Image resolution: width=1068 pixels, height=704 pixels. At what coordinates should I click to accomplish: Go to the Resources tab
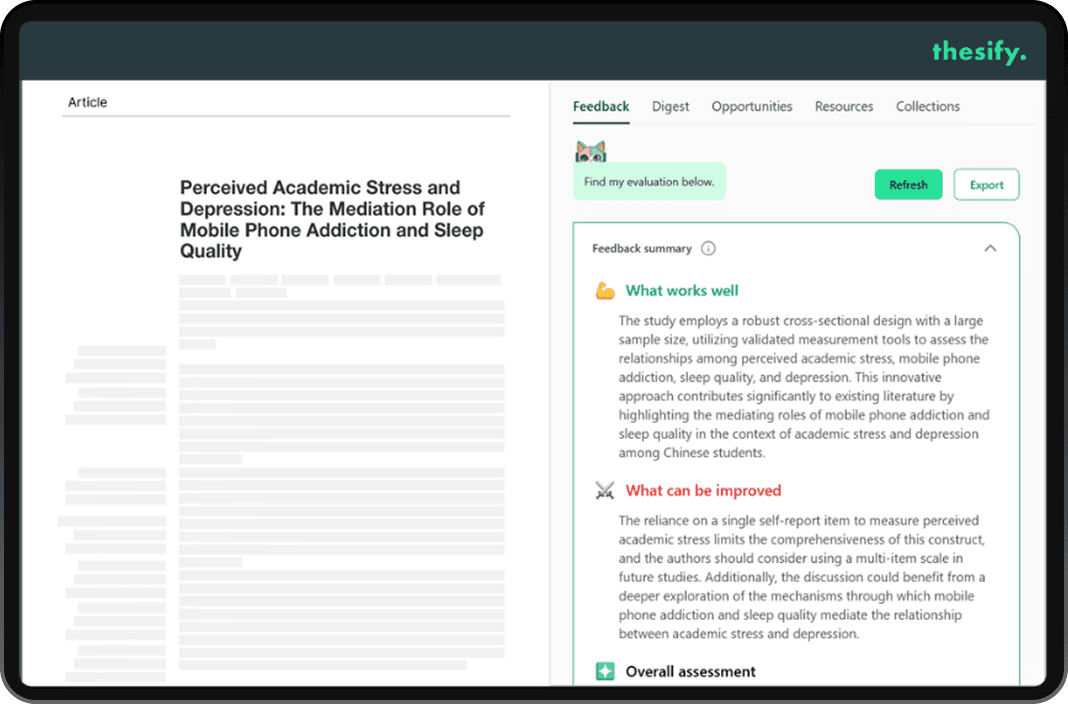point(844,107)
